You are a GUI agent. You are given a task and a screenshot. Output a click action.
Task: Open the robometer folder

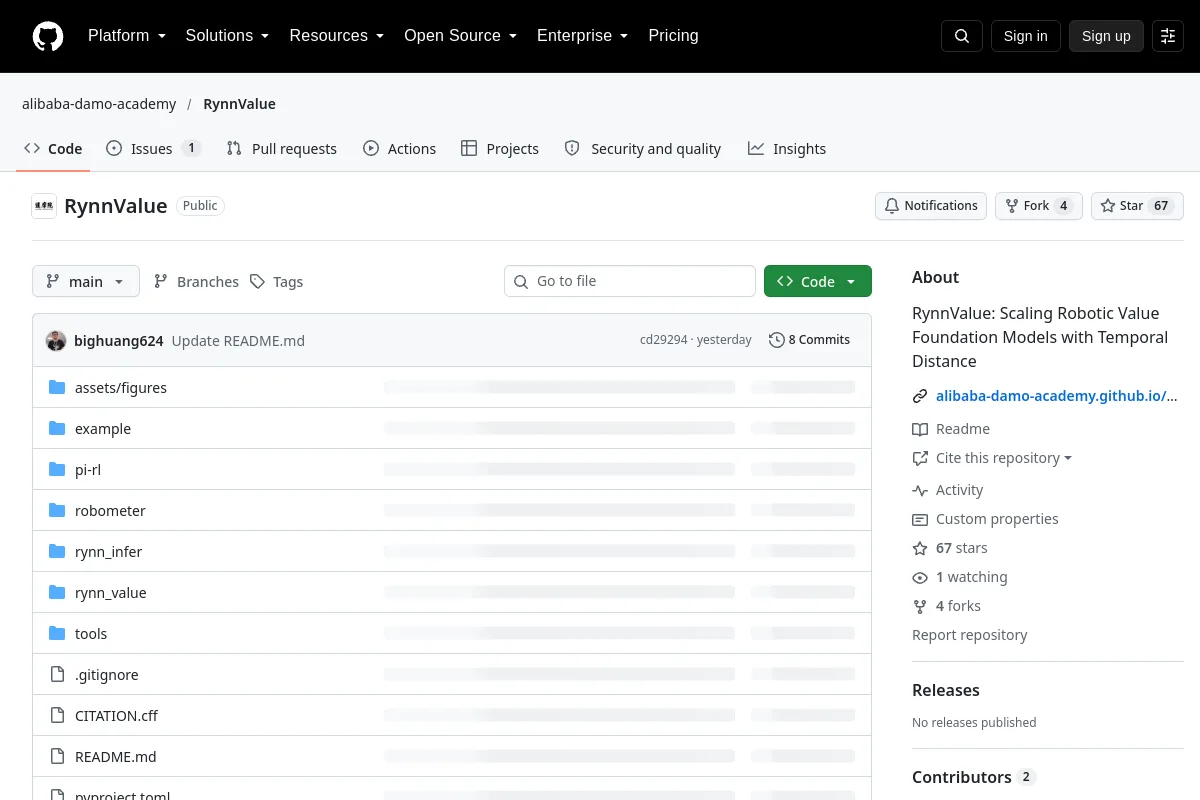tap(110, 511)
